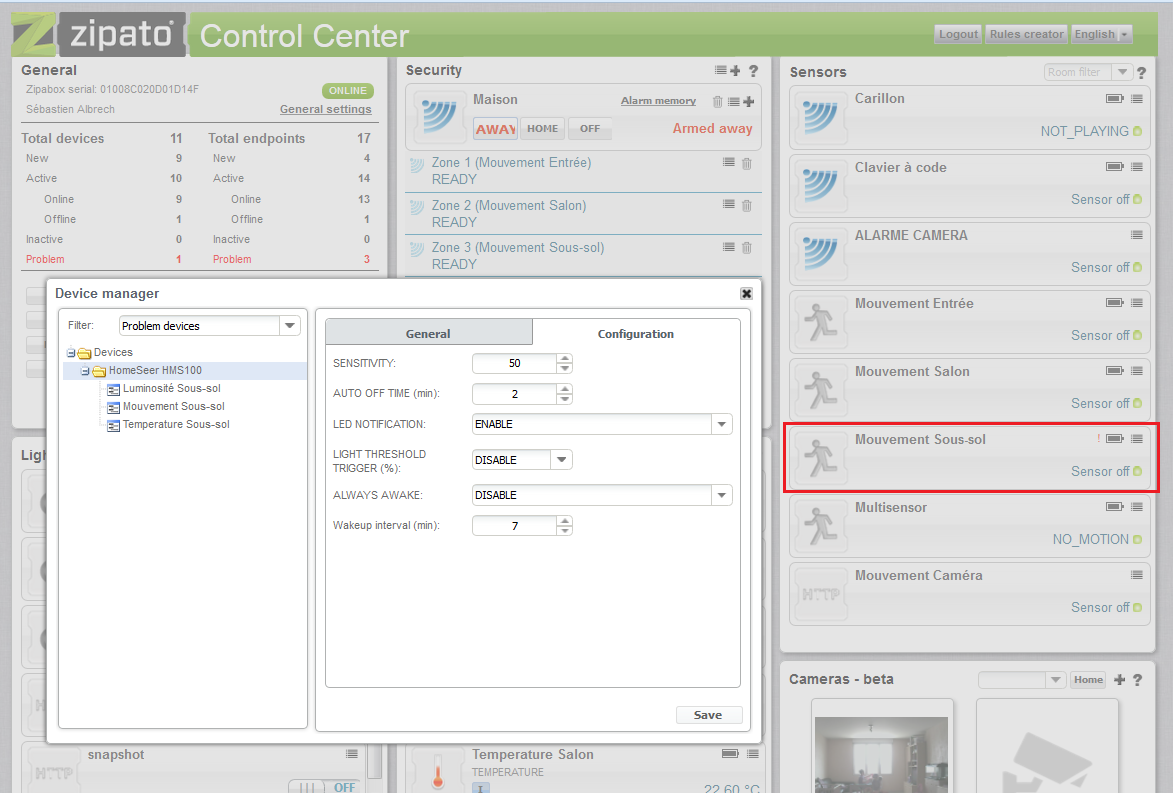This screenshot has width=1173, height=793.
Task: Click trash icon for Zone 2 (Mouvement Salon)
Action: click(x=746, y=205)
